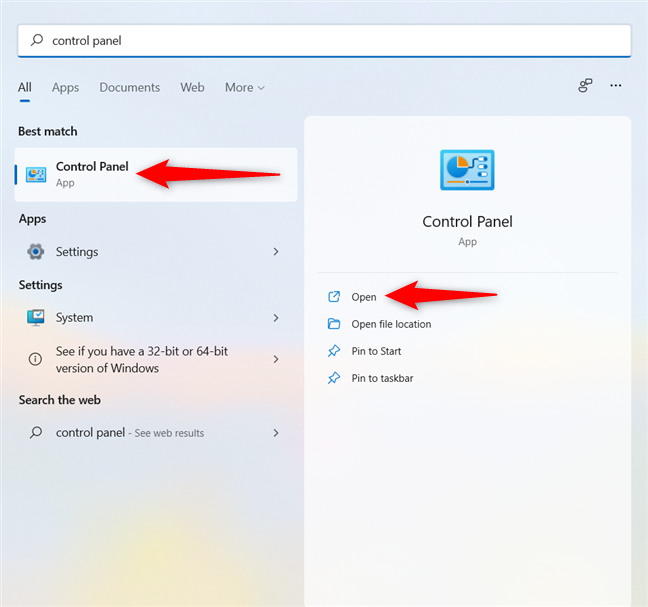This screenshot has height=607, width=648.
Task: Open the Settings app result
Action: pos(156,252)
